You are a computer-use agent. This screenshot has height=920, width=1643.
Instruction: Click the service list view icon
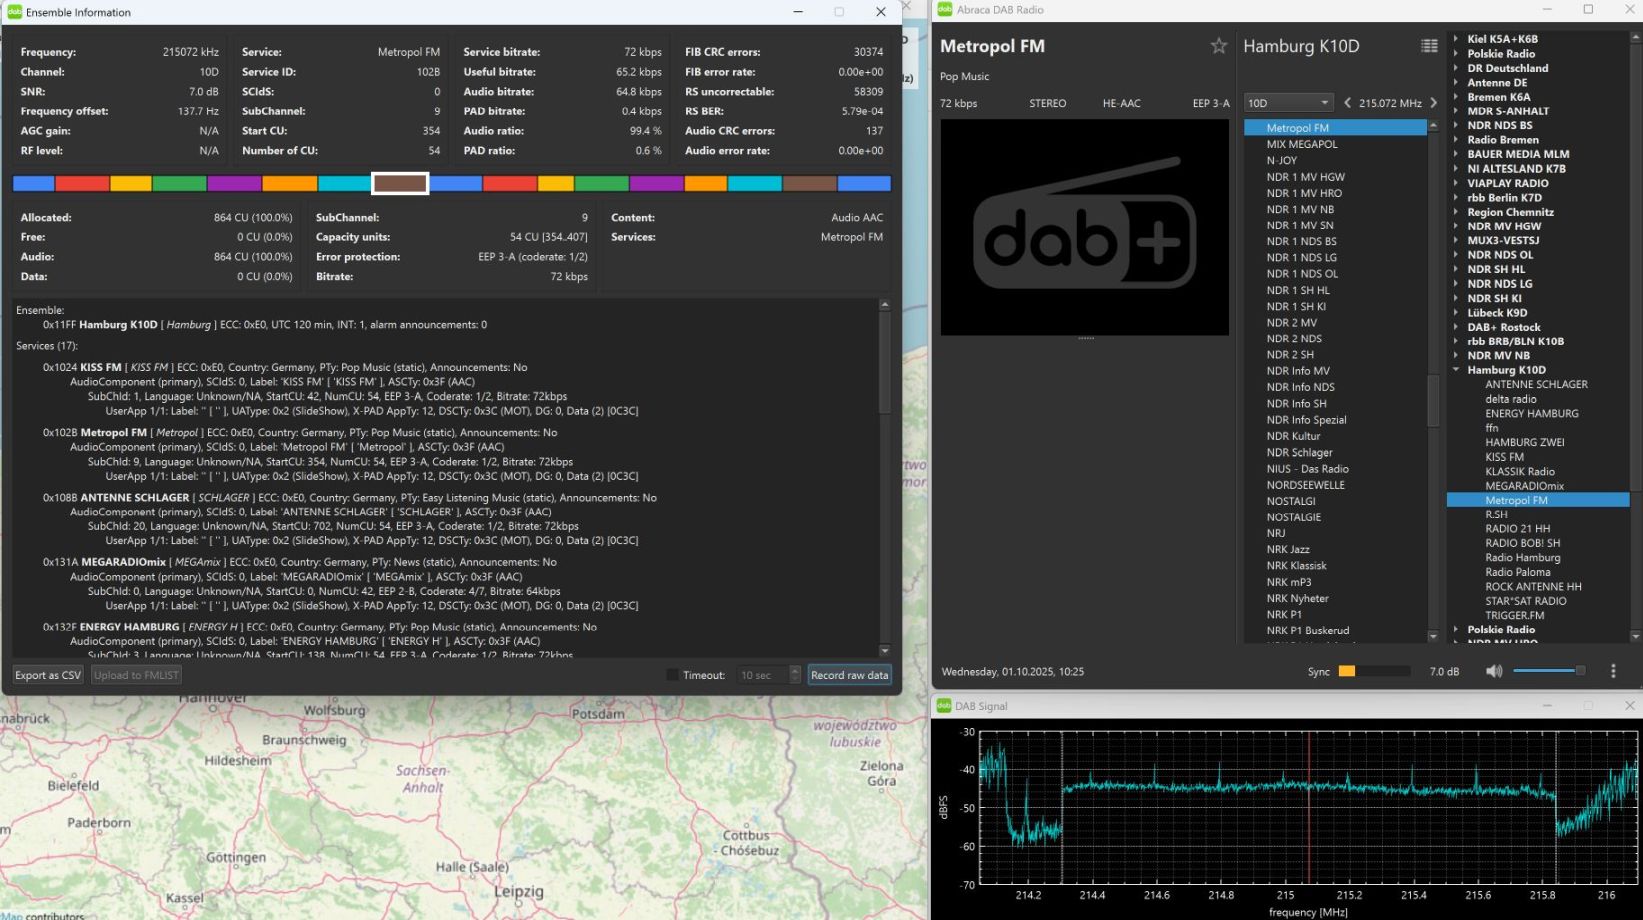pos(1429,46)
